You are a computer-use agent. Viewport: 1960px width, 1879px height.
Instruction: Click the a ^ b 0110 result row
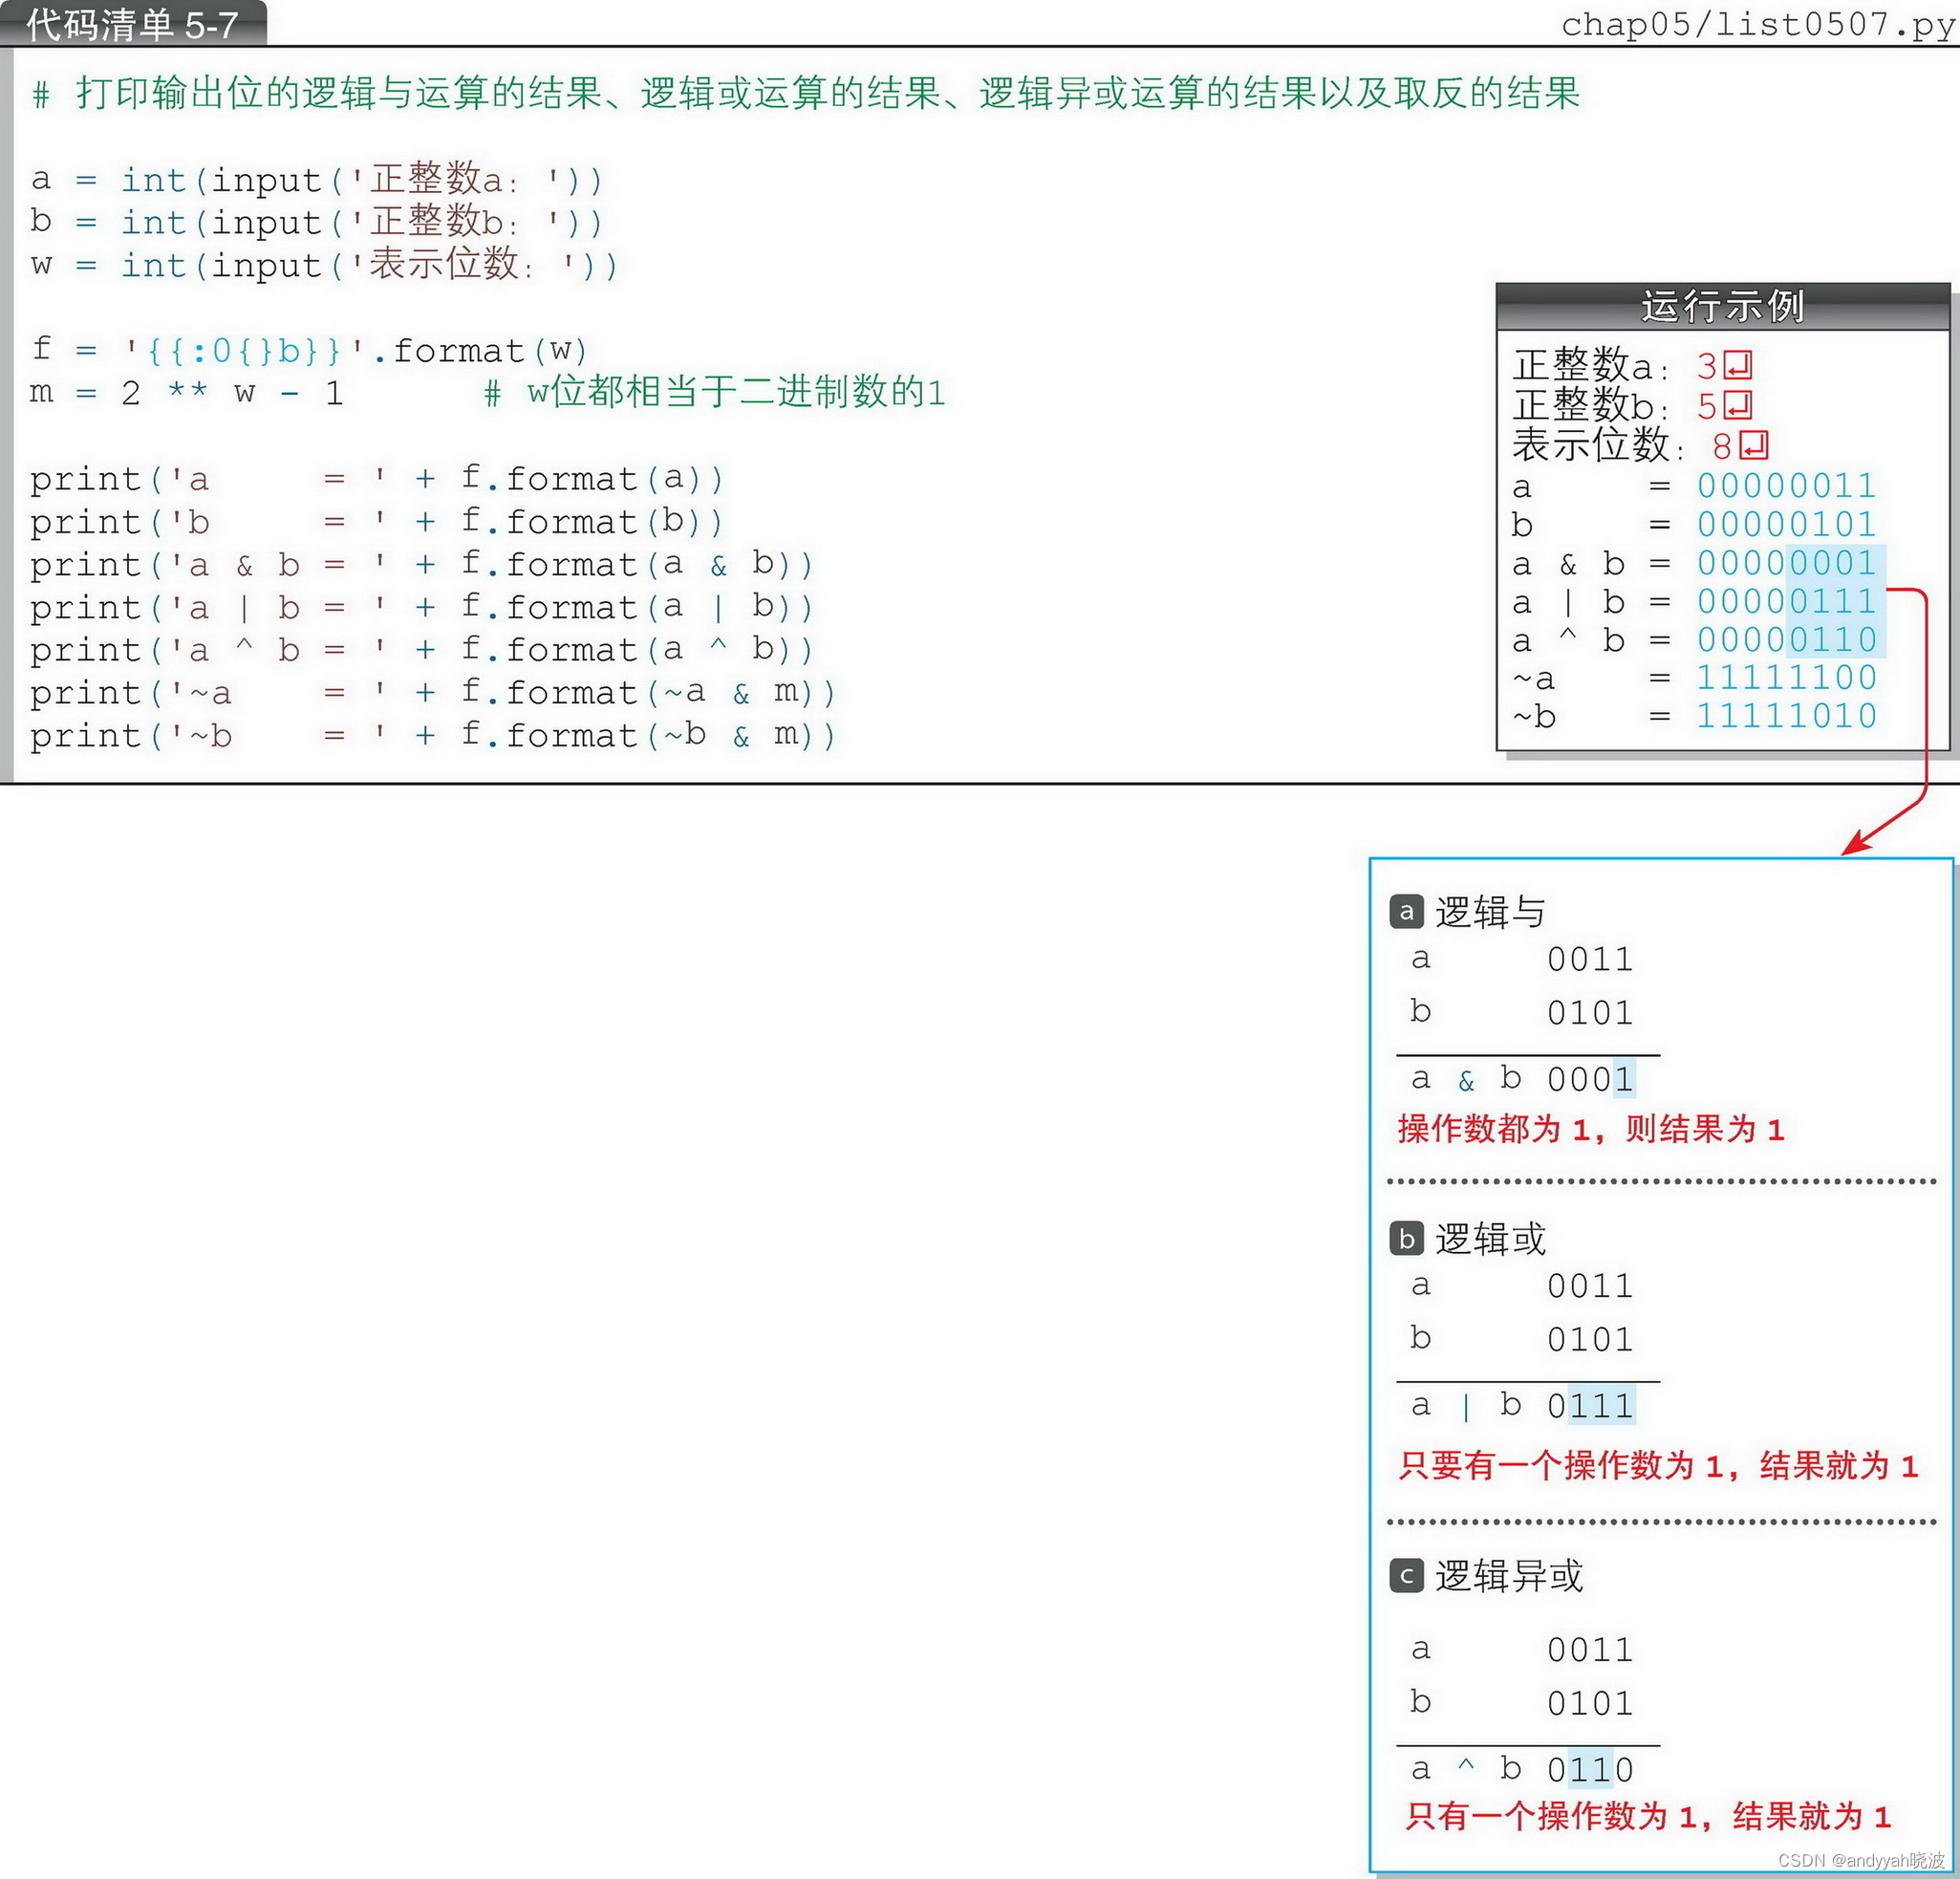tap(1523, 1769)
